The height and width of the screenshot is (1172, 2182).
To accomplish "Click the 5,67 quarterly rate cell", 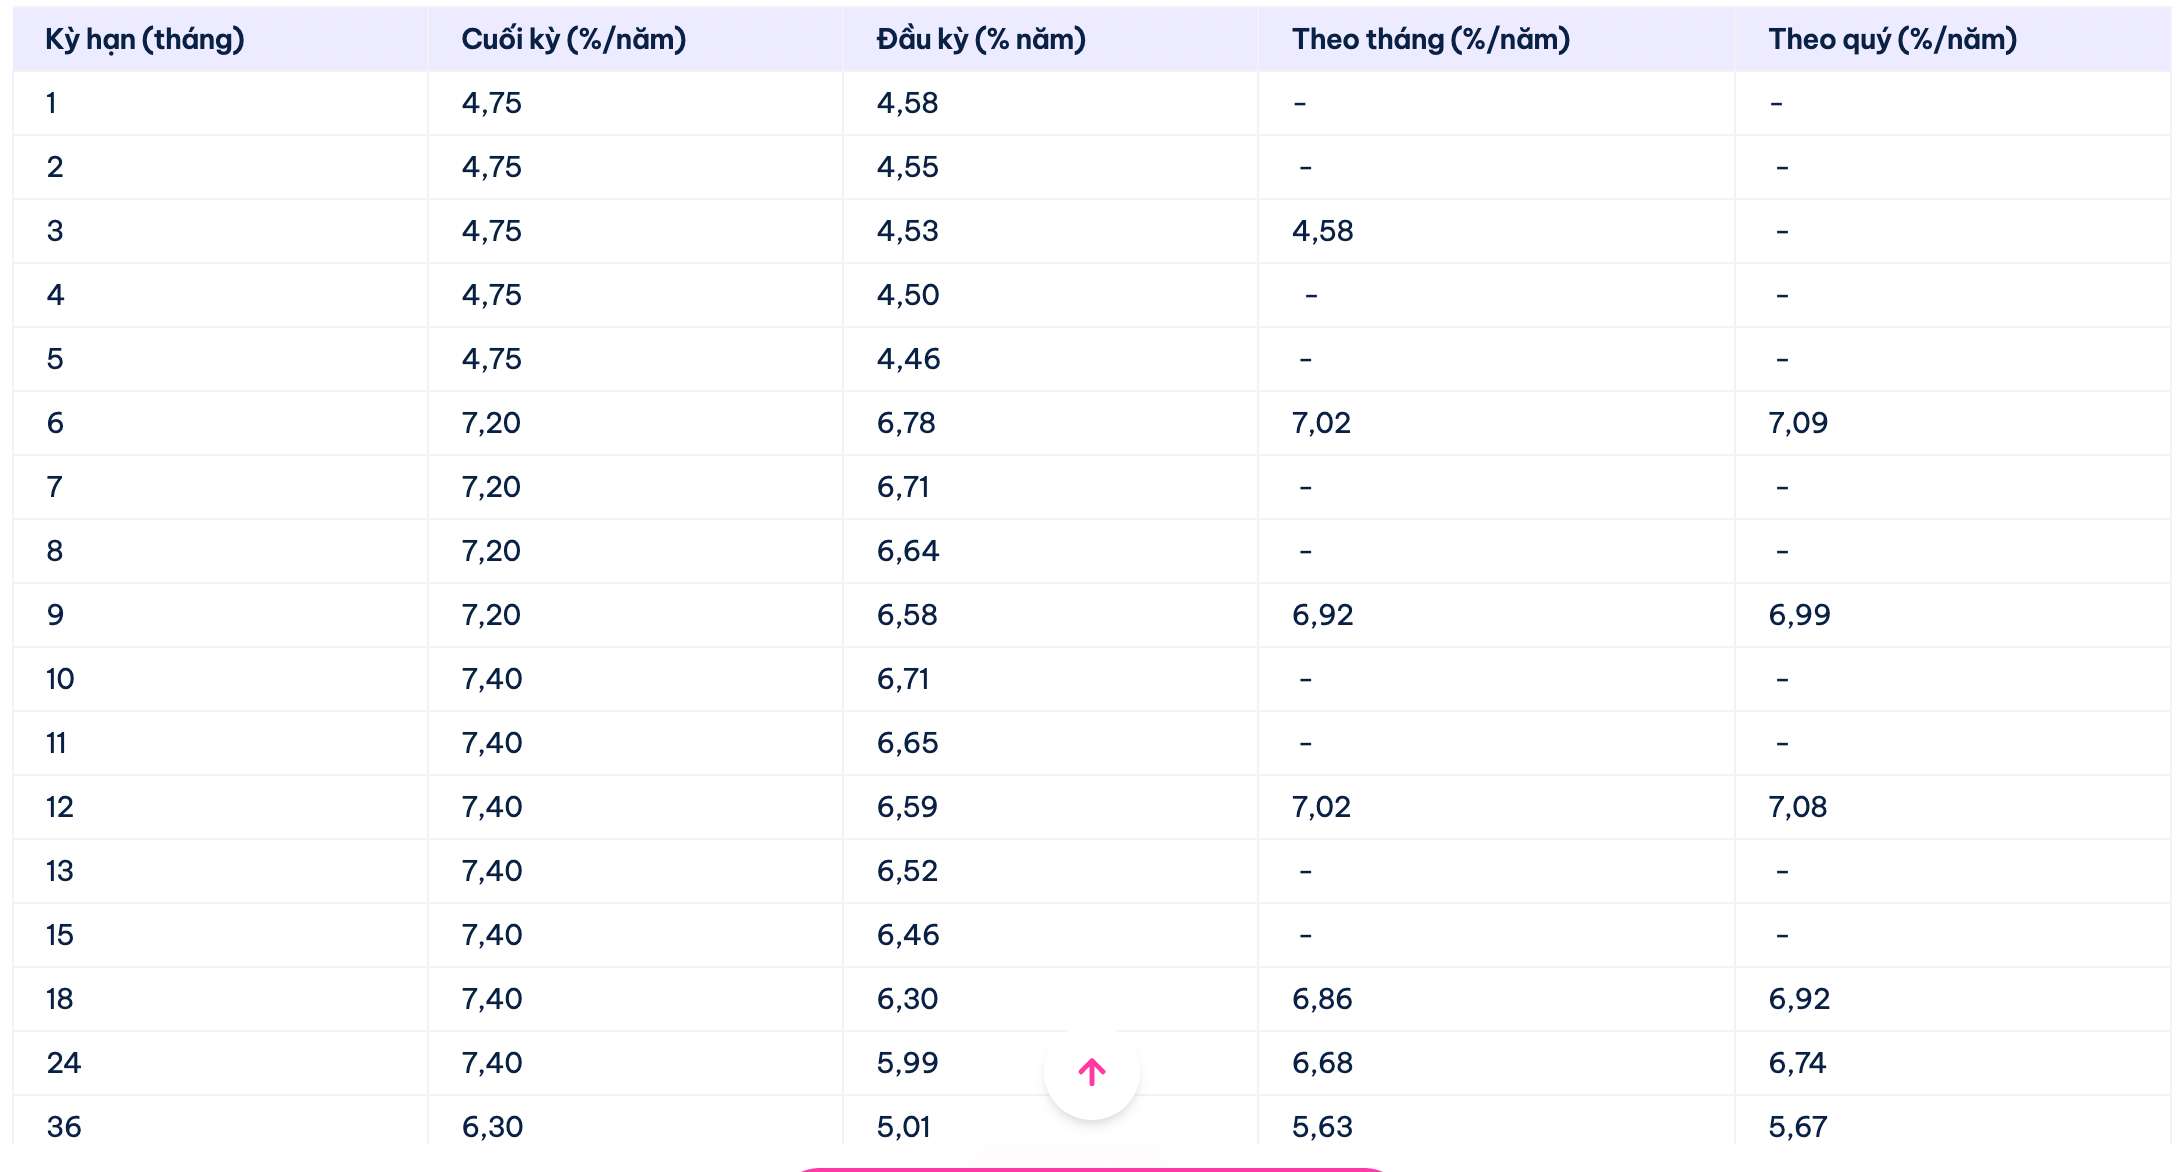I will 1798,1127.
